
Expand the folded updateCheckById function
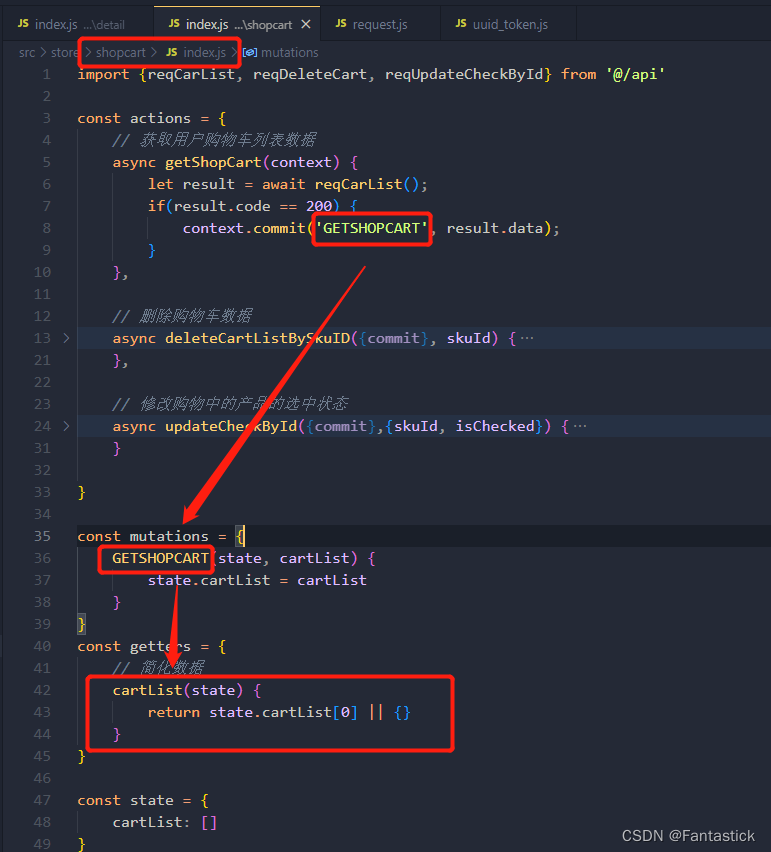[x=66, y=426]
